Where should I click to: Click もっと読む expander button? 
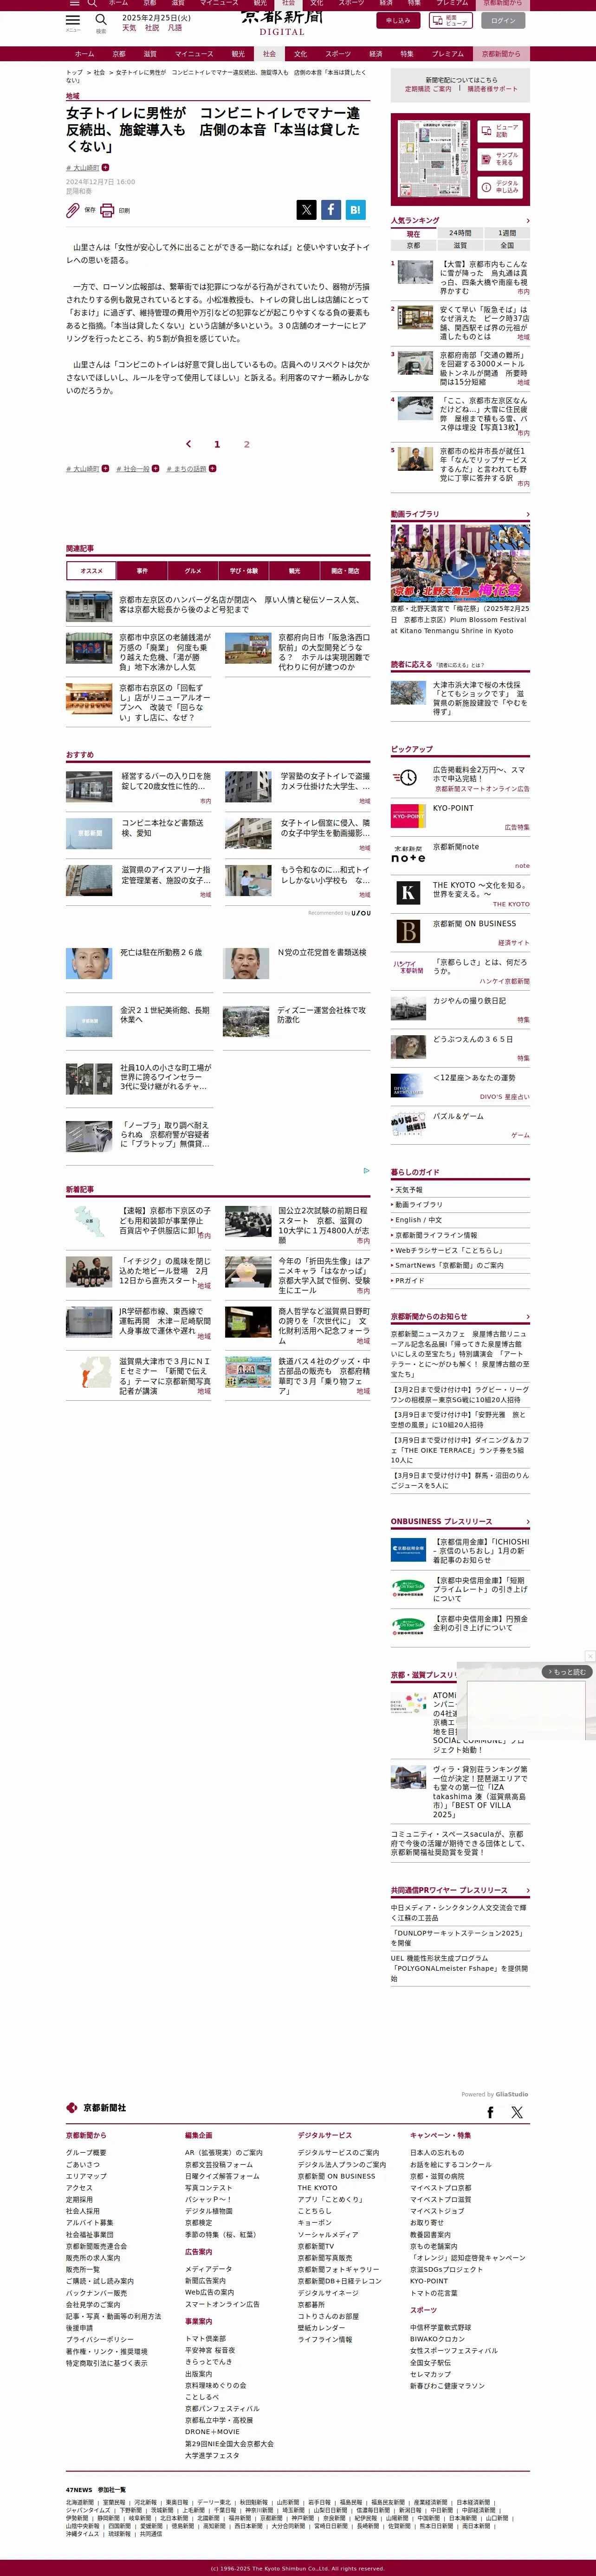coord(567,1671)
